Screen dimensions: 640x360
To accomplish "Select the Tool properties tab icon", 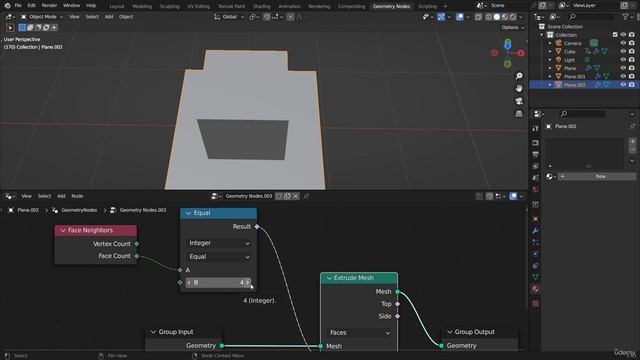I will (536, 128).
